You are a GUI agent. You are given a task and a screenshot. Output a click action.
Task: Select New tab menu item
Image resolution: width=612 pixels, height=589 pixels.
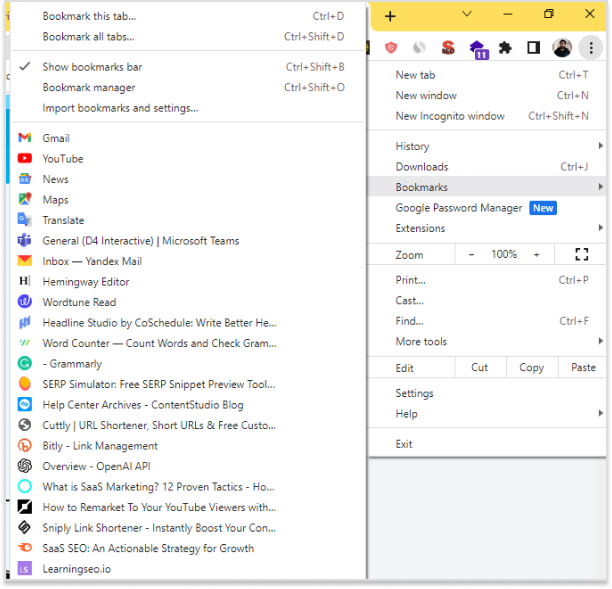(487, 75)
